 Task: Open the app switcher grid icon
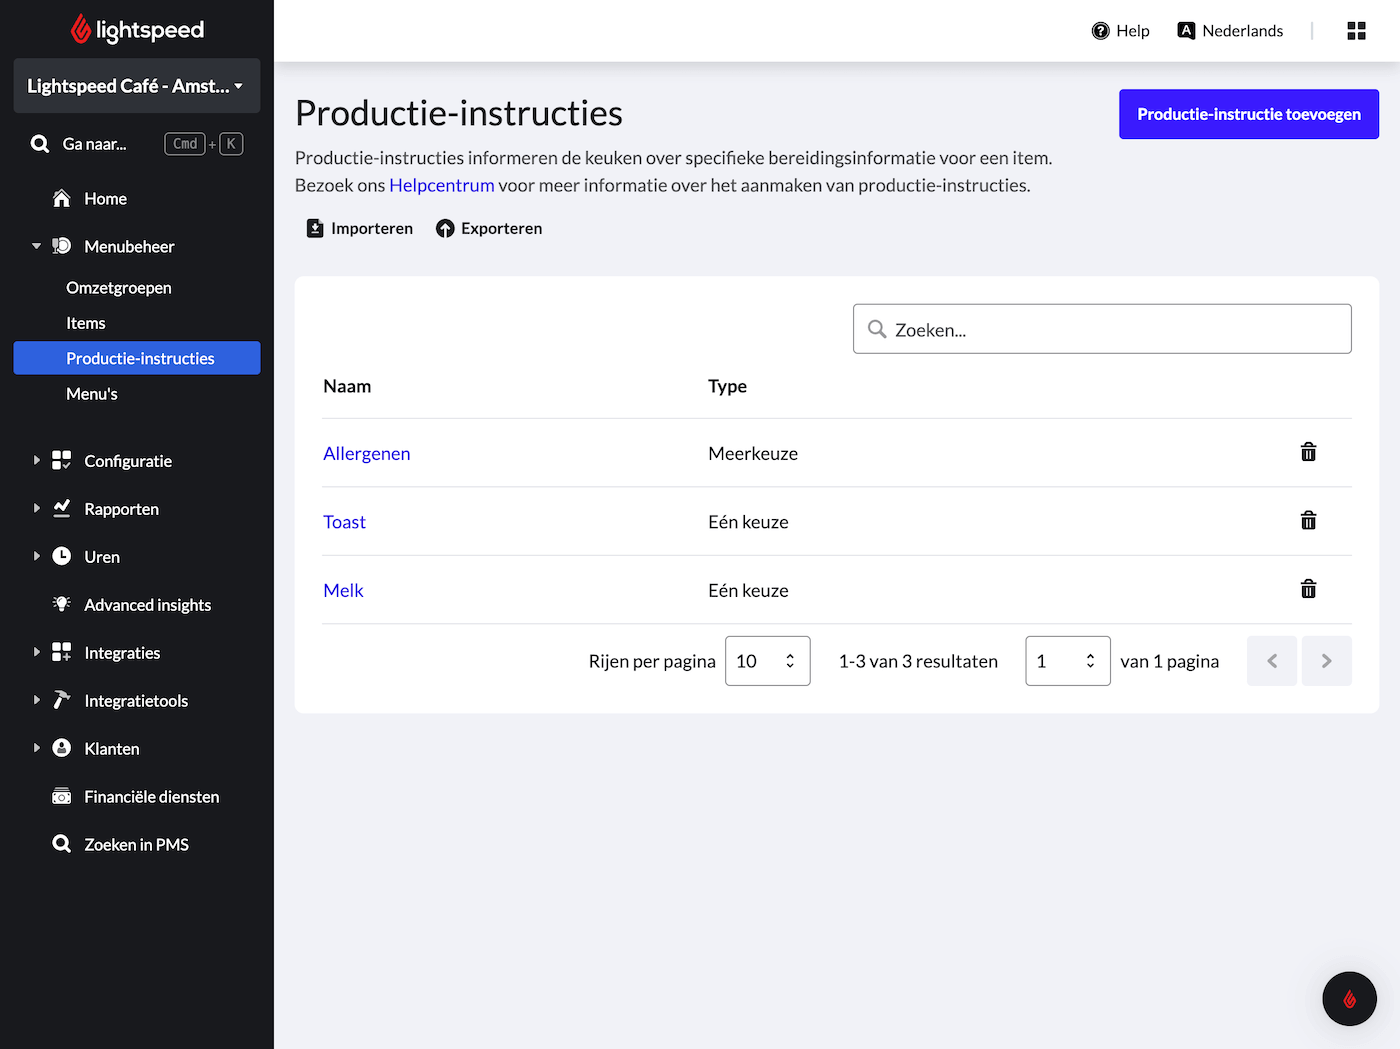click(1356, 31)
